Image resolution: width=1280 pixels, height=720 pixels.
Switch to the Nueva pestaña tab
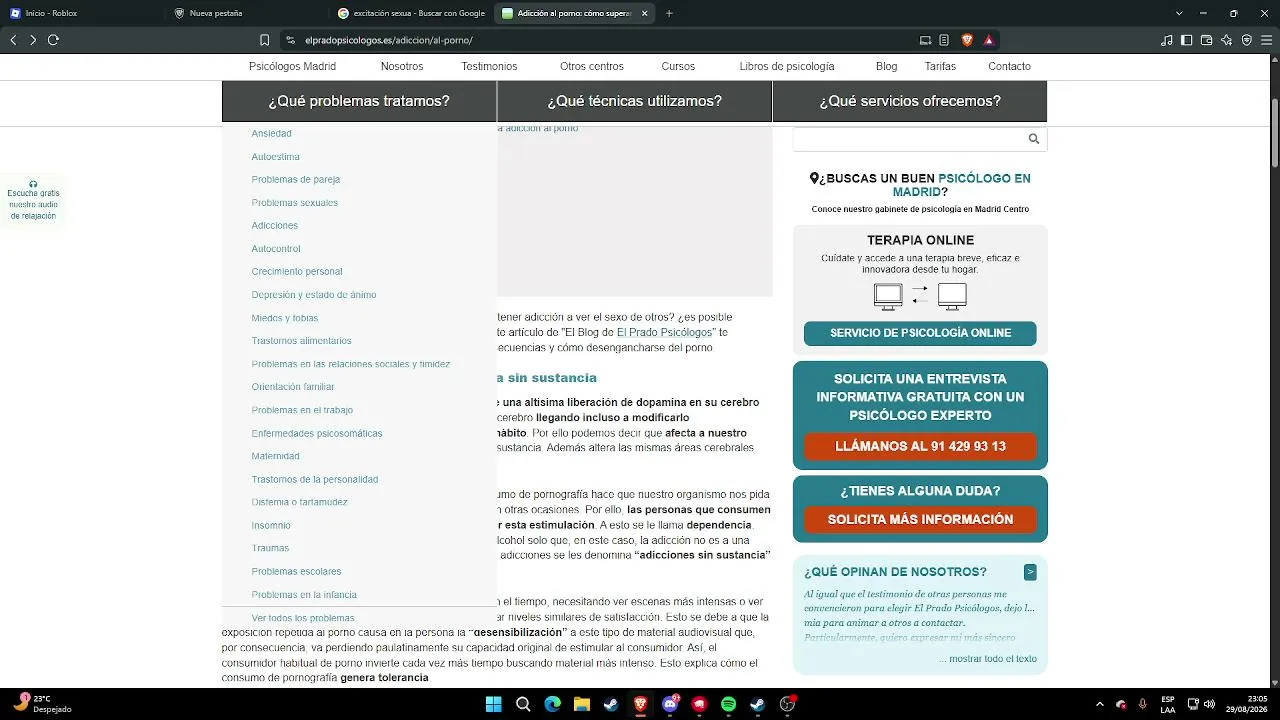pyautogui.click(x=245, y=13)
